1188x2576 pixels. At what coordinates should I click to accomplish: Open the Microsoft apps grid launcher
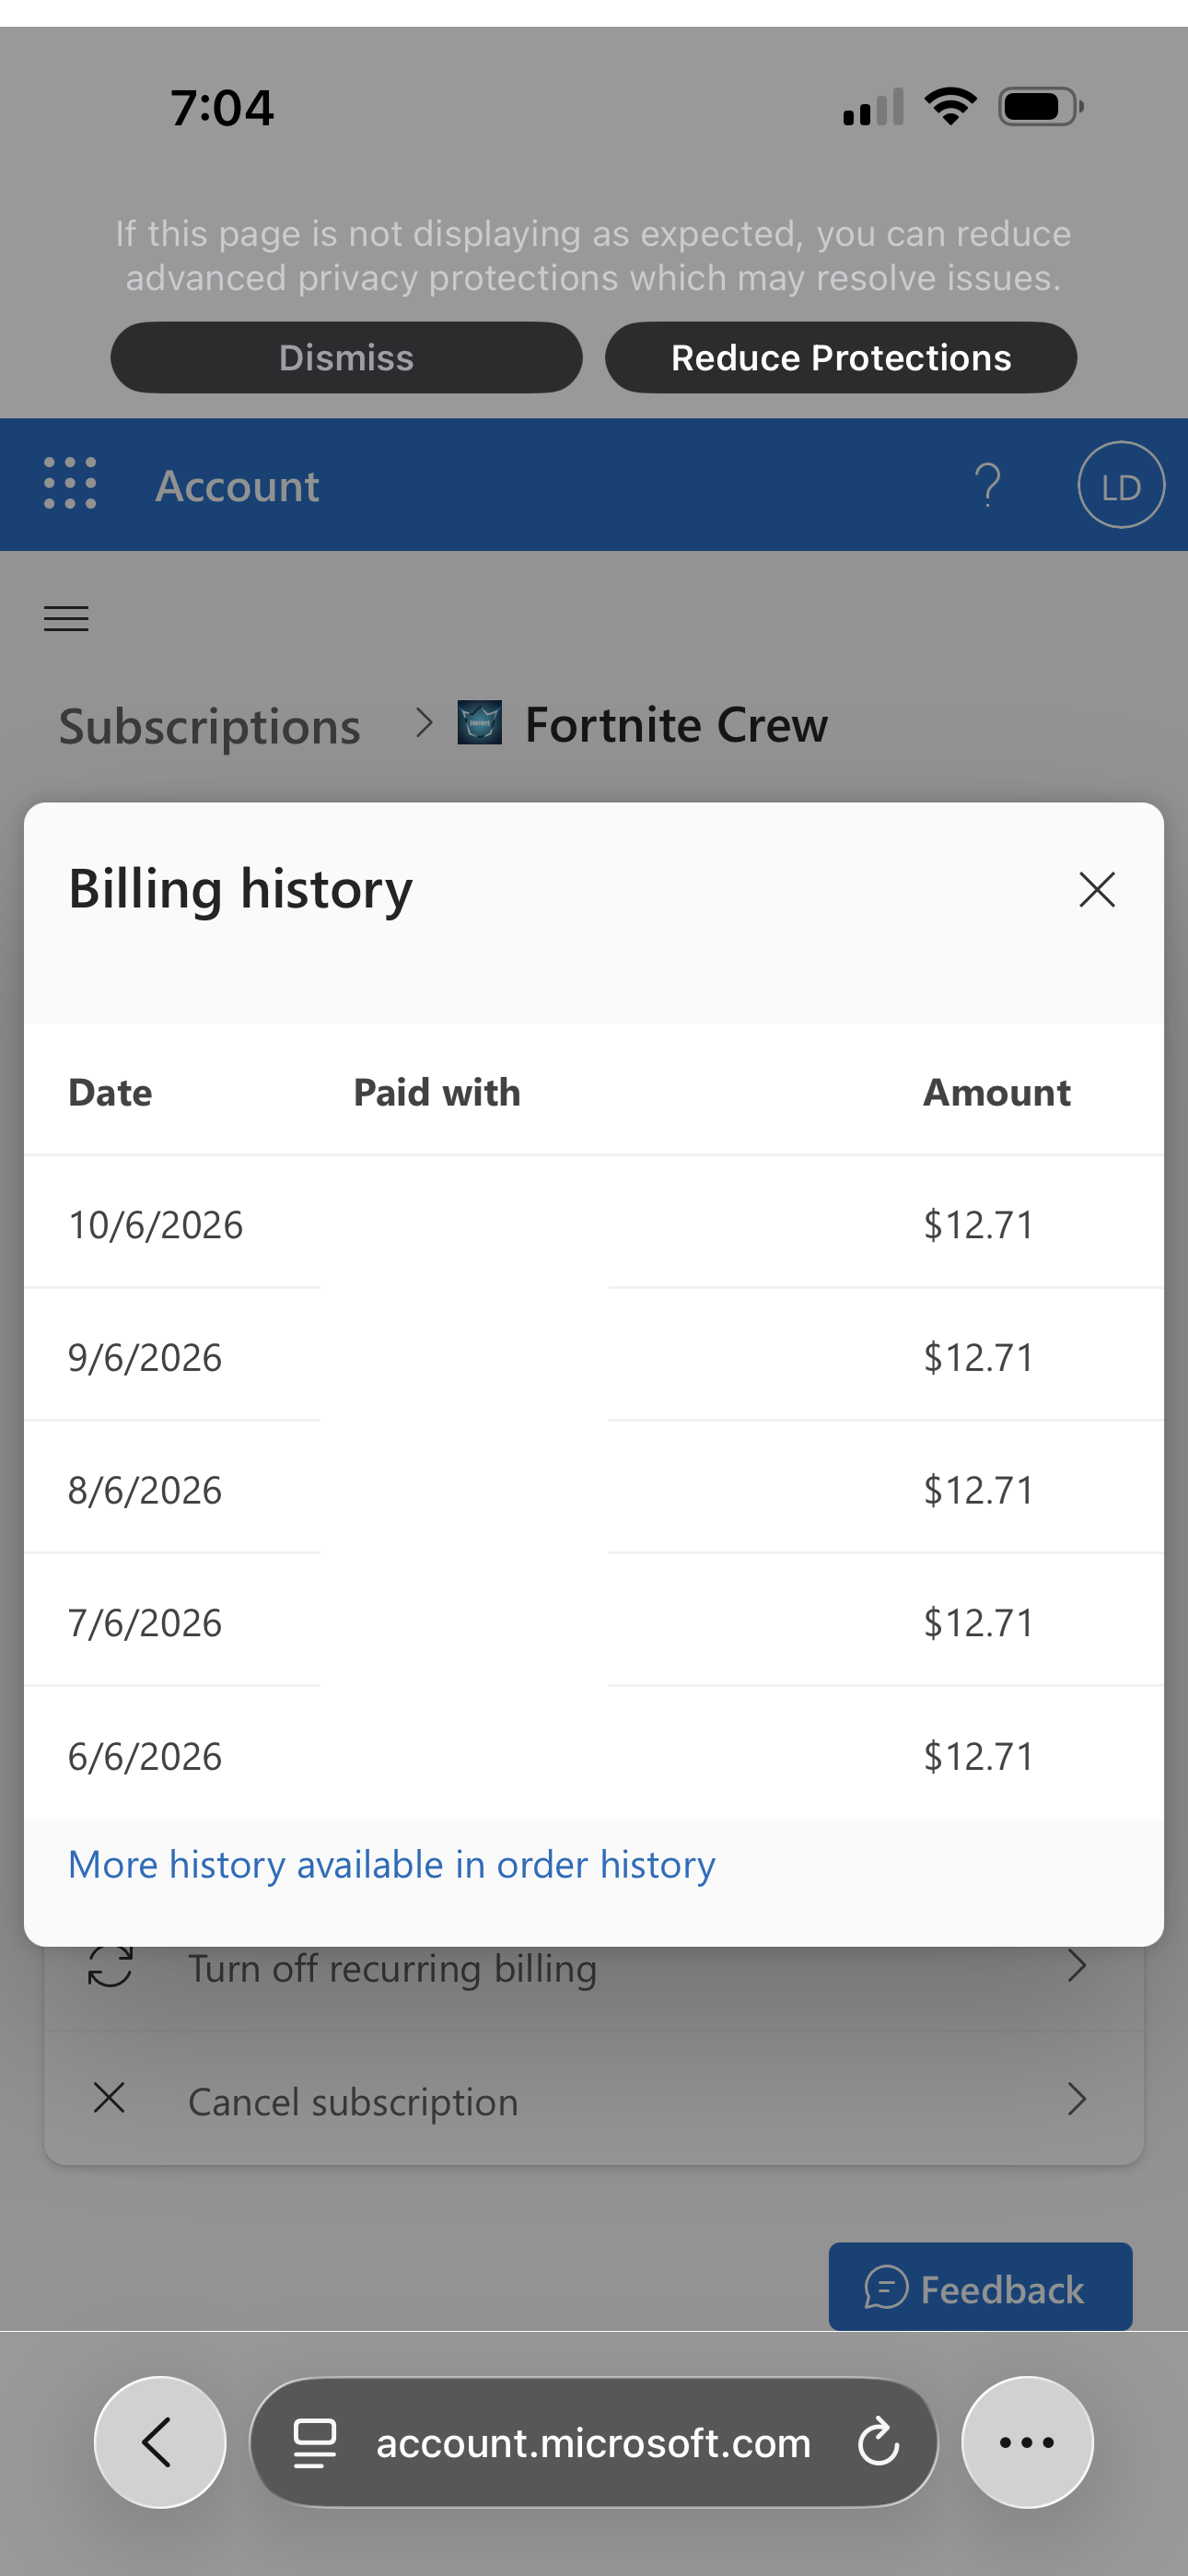(x=70, y=484)
